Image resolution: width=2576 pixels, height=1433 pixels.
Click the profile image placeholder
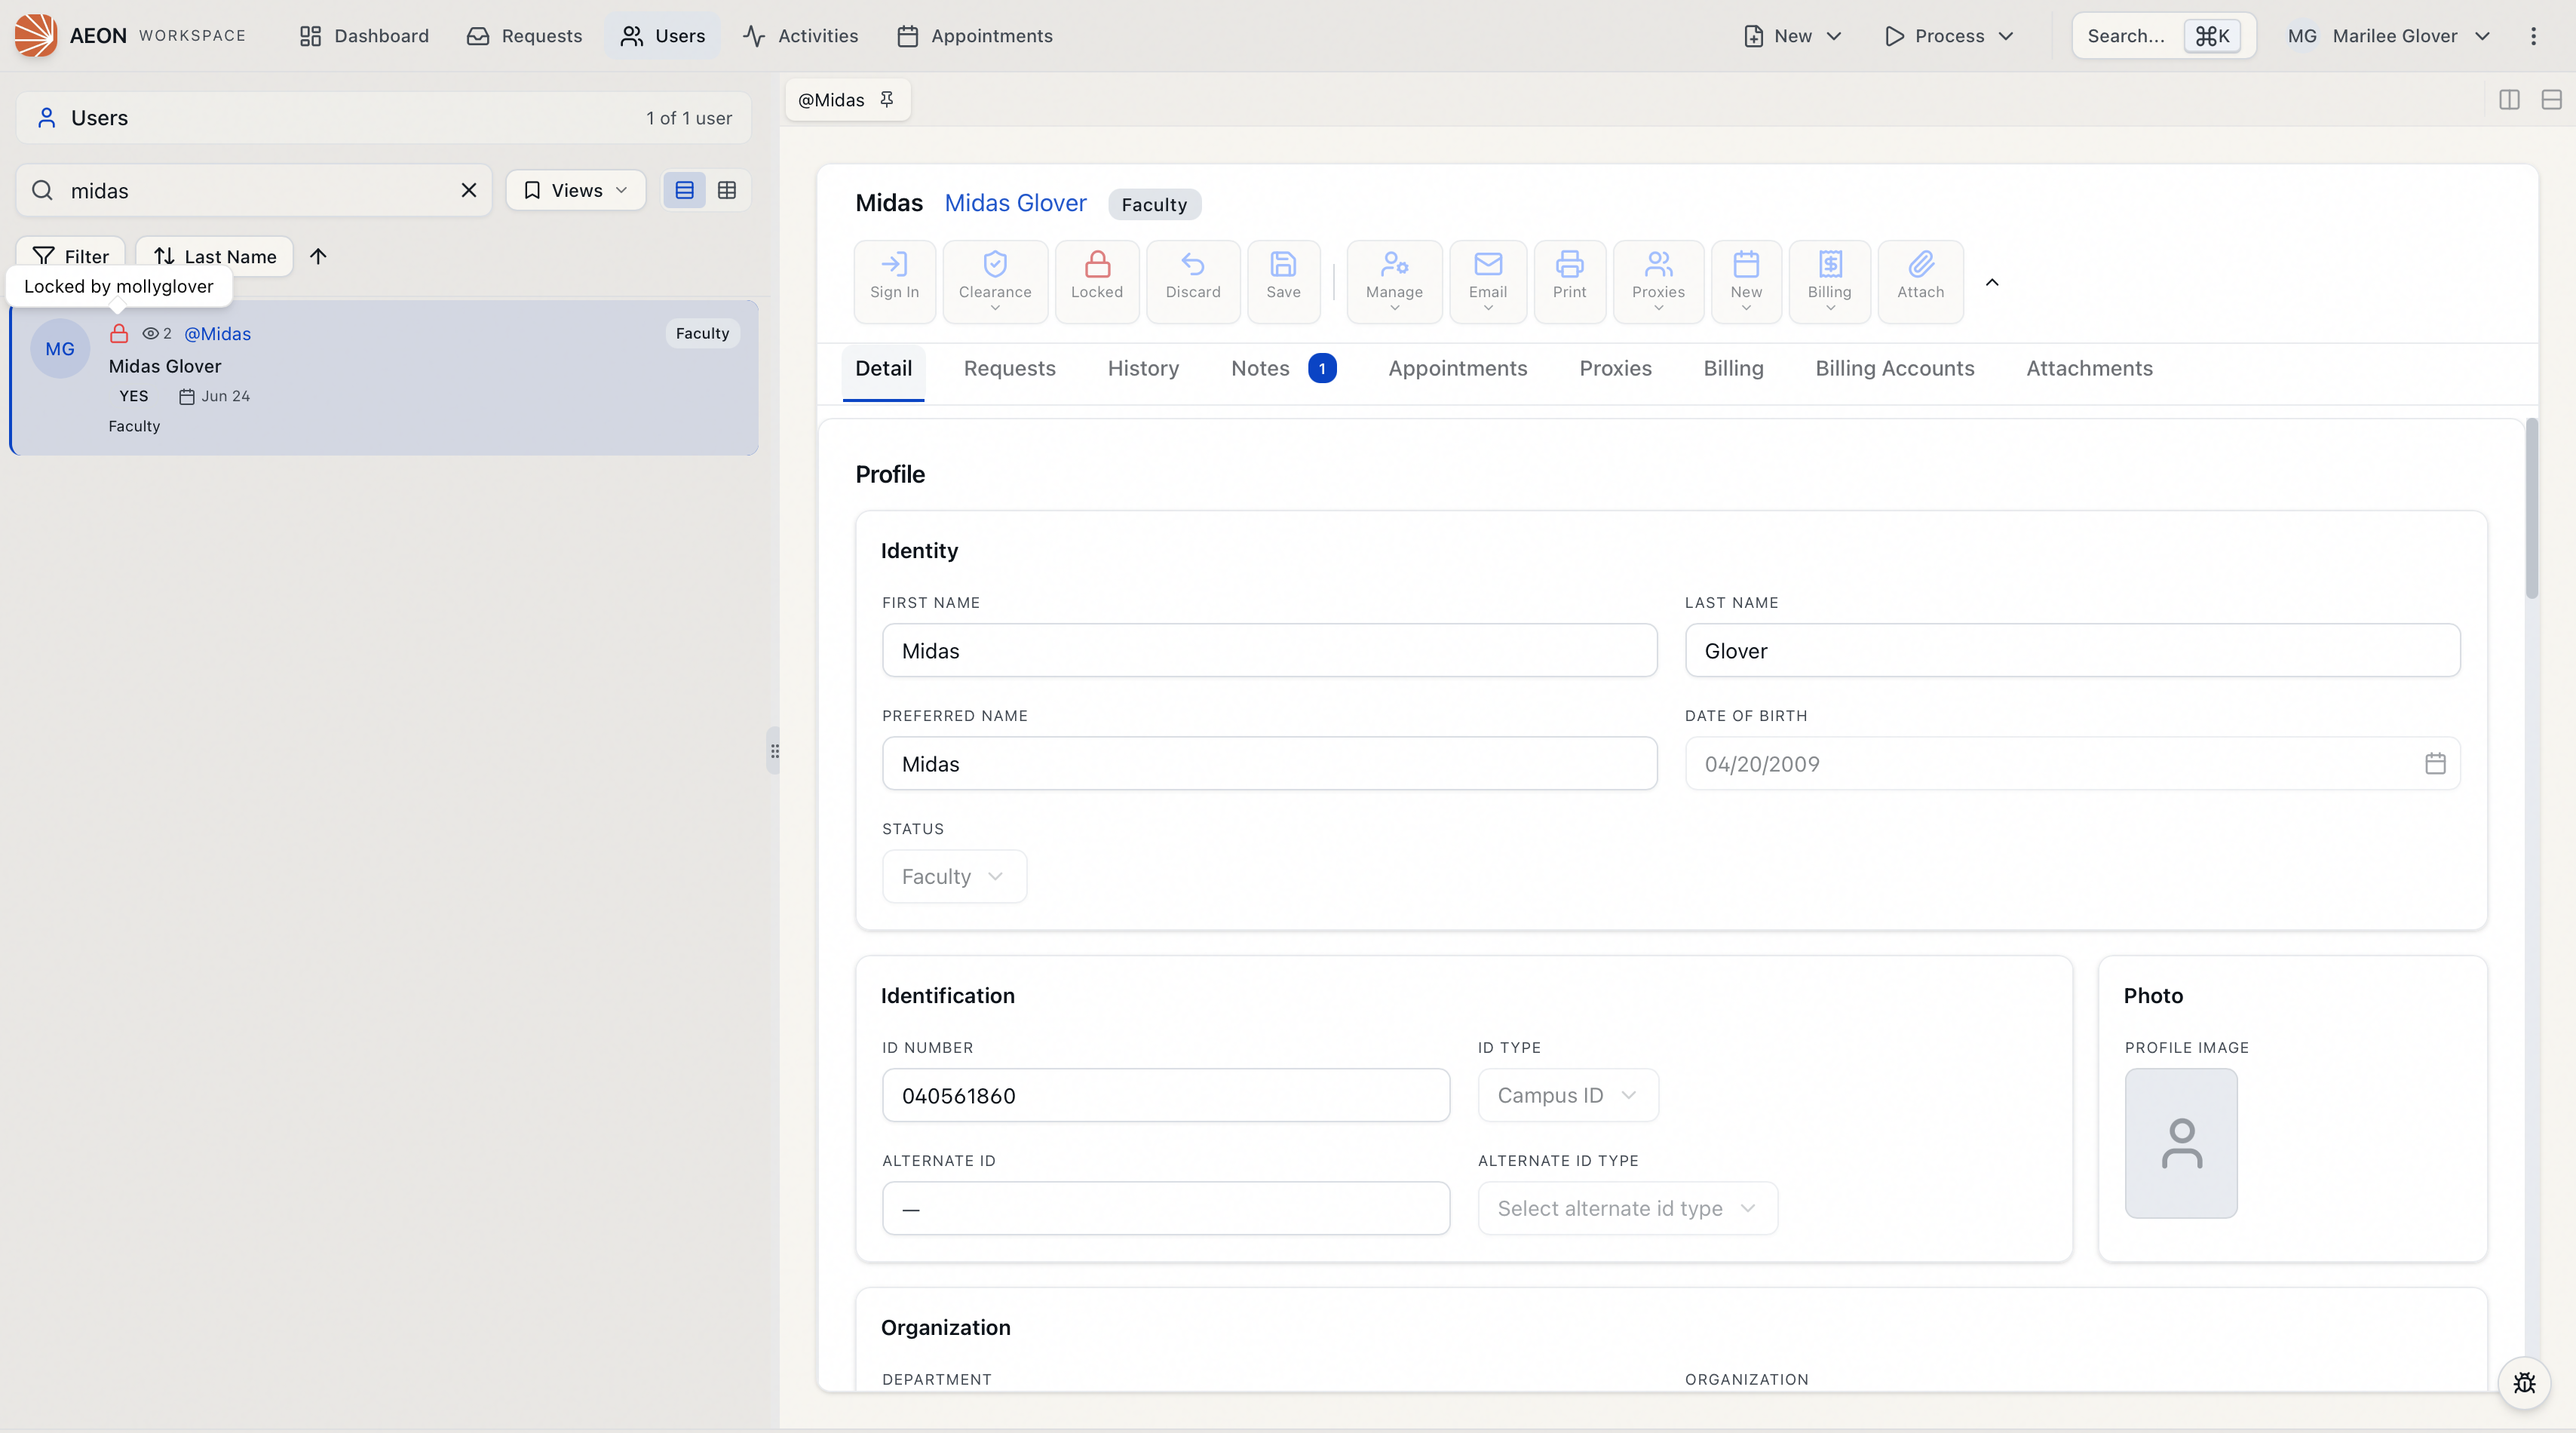click(2180, 1143)
